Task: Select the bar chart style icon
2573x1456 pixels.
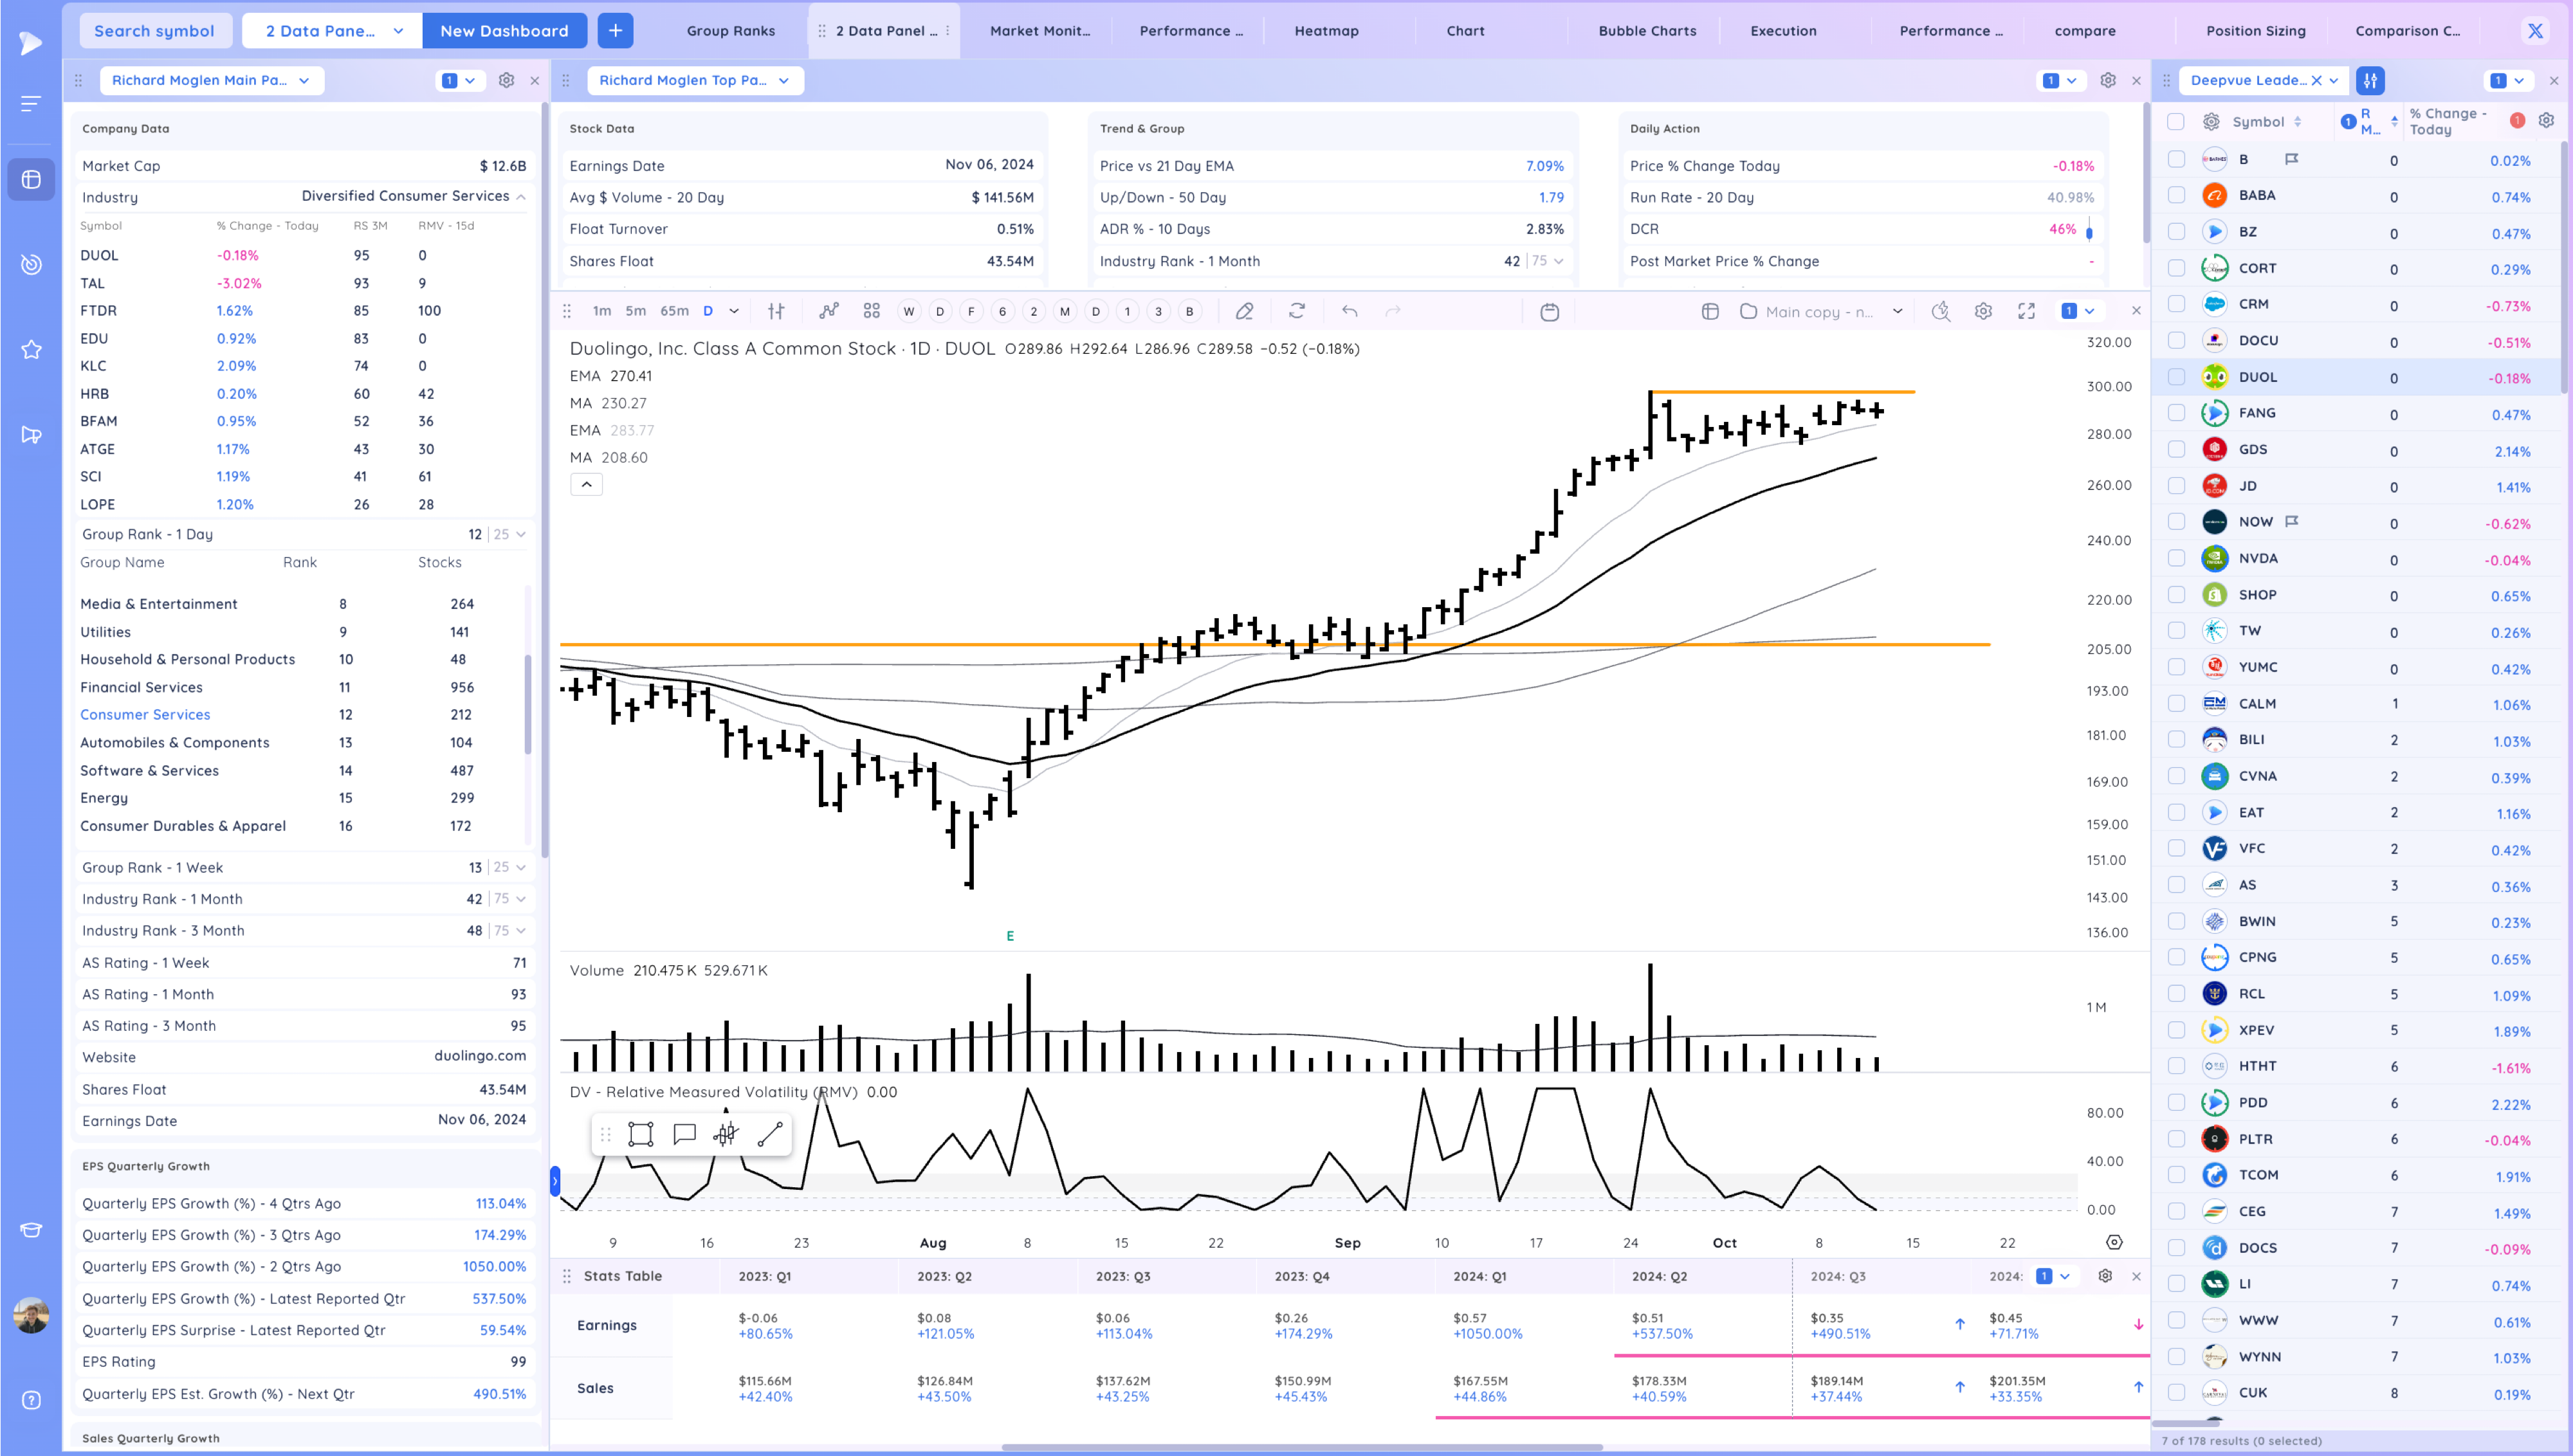Action: click(x=776, y=311)
